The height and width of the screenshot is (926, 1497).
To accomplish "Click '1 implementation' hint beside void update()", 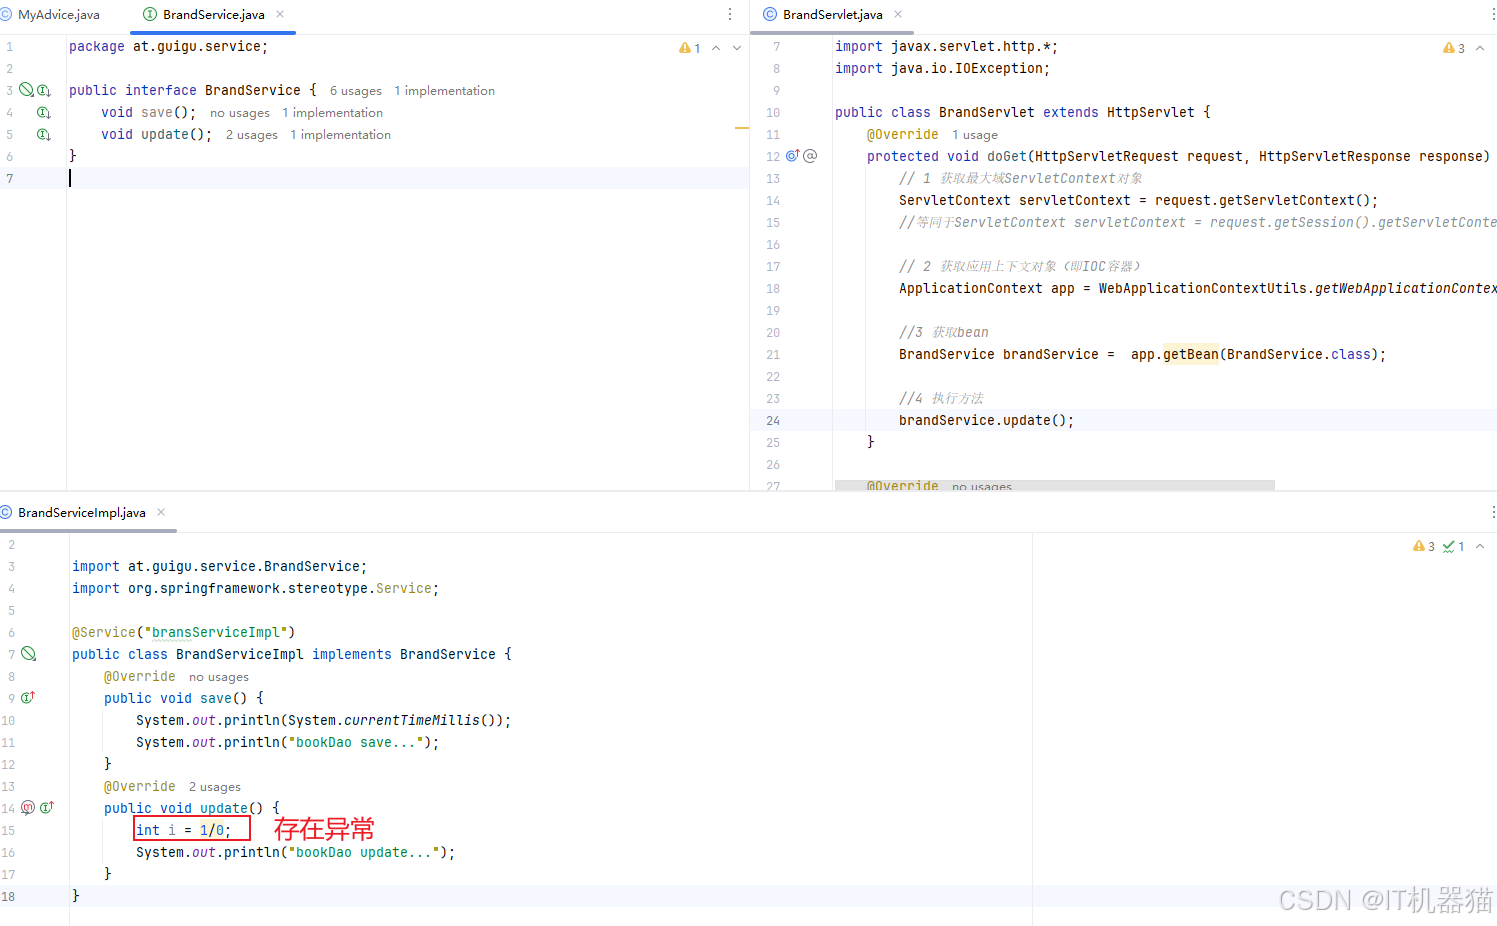I will pyautogui.click(x=340, y=135).
